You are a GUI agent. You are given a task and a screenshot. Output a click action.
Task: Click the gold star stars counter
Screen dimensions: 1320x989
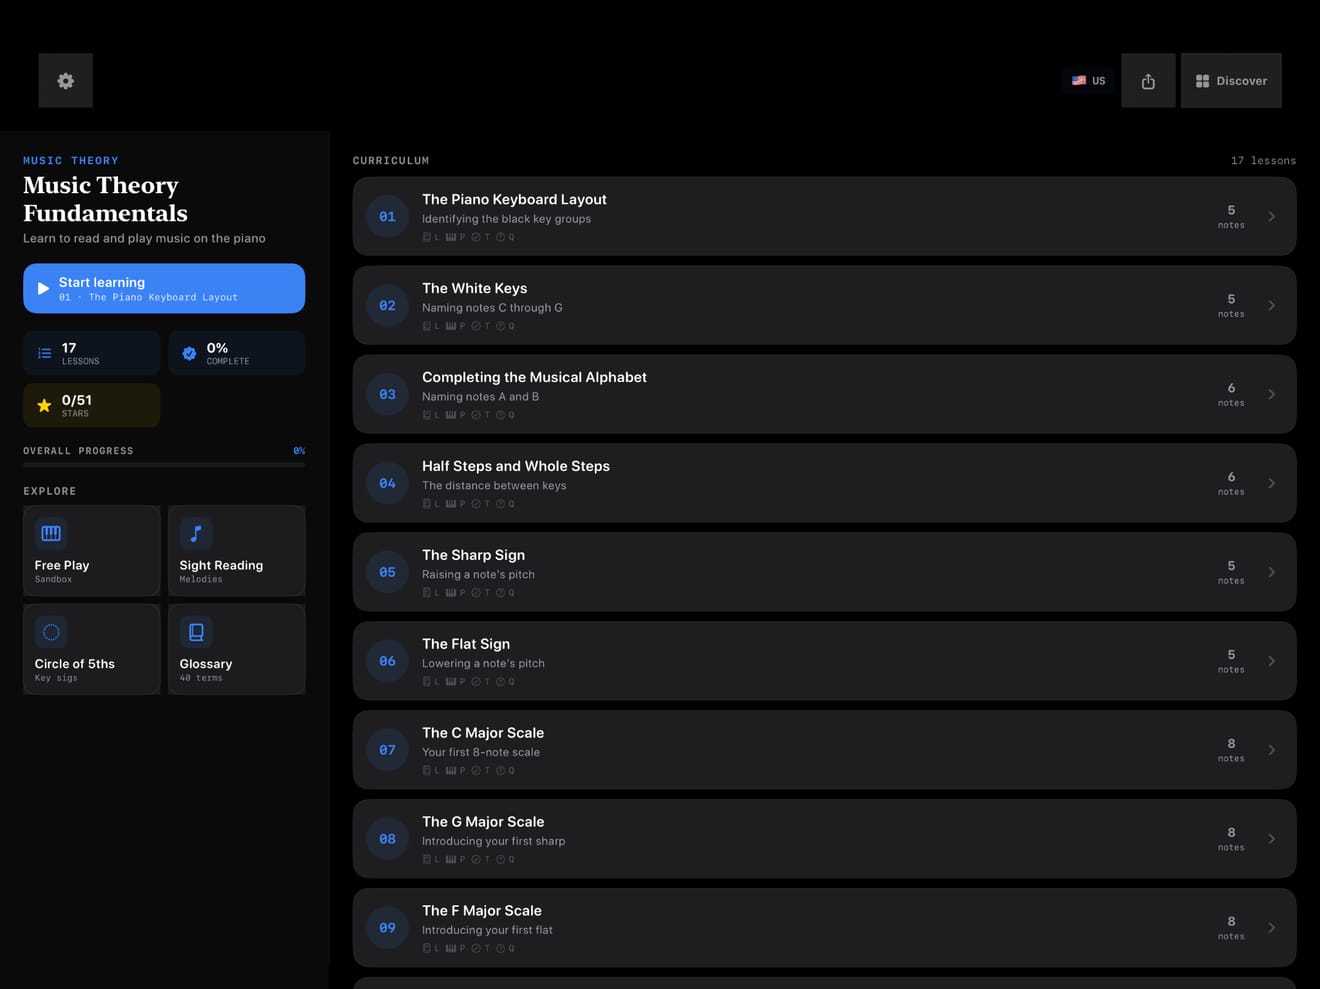click(44, 405)
